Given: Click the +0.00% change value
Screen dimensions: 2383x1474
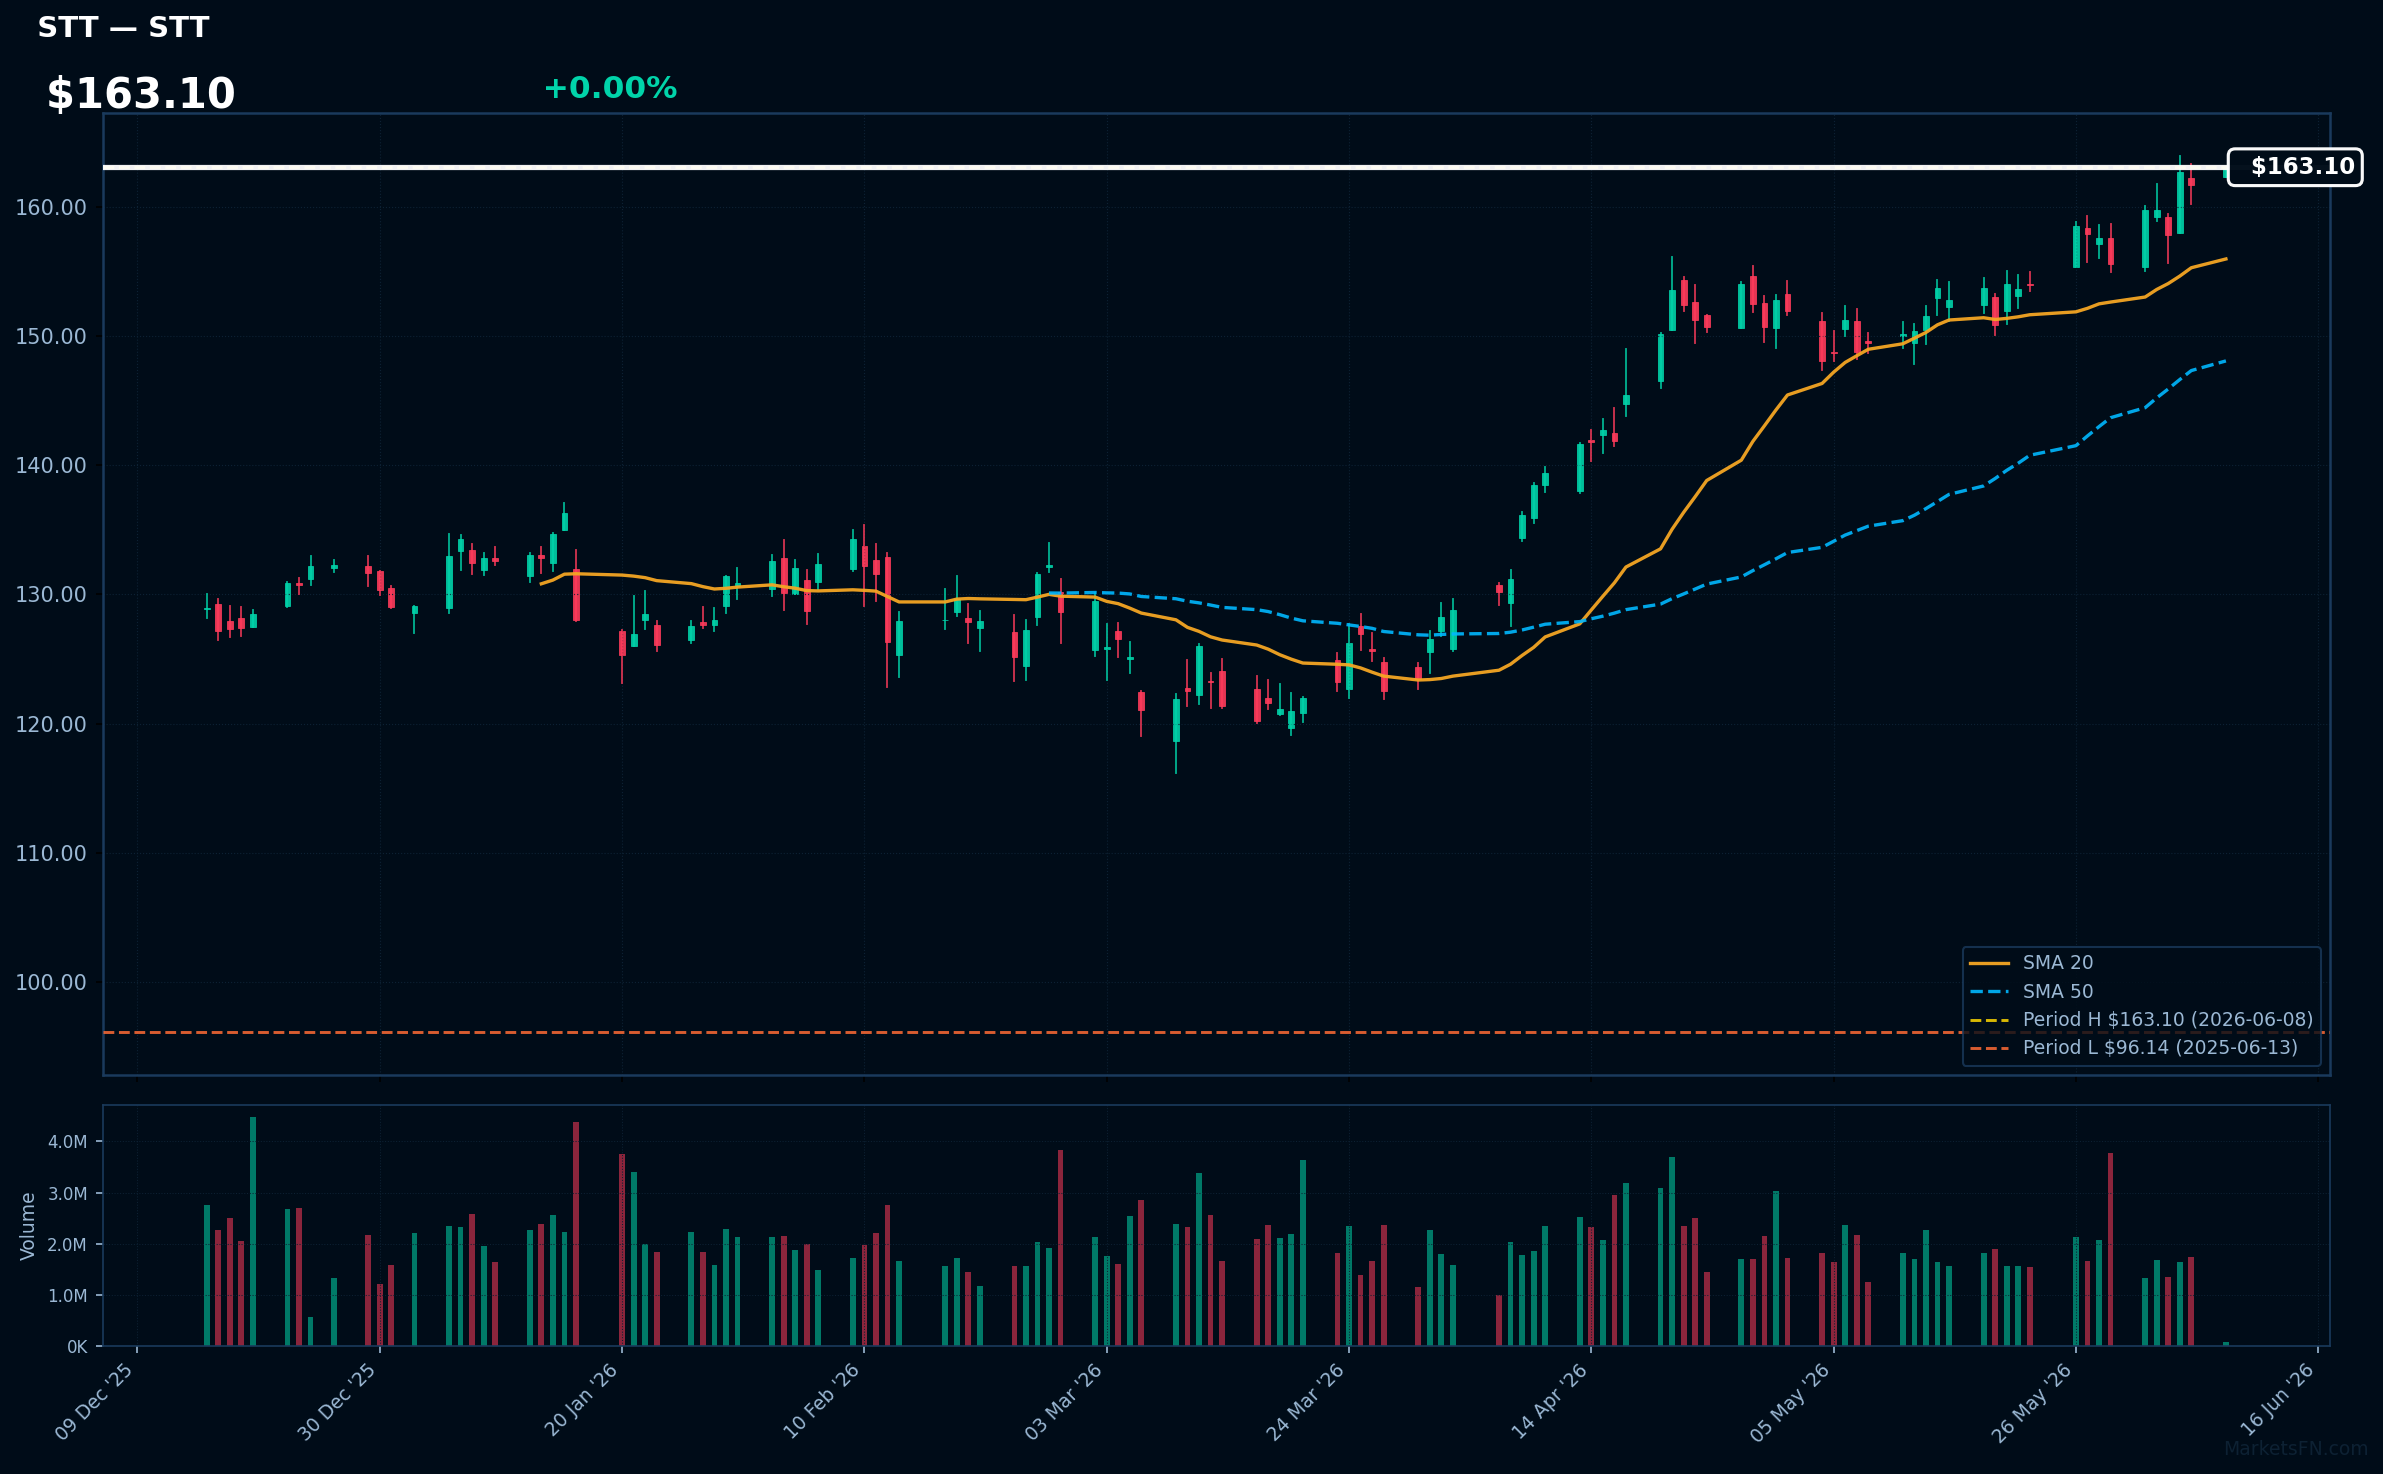Looking at the screenshot, I should [610, 88].
